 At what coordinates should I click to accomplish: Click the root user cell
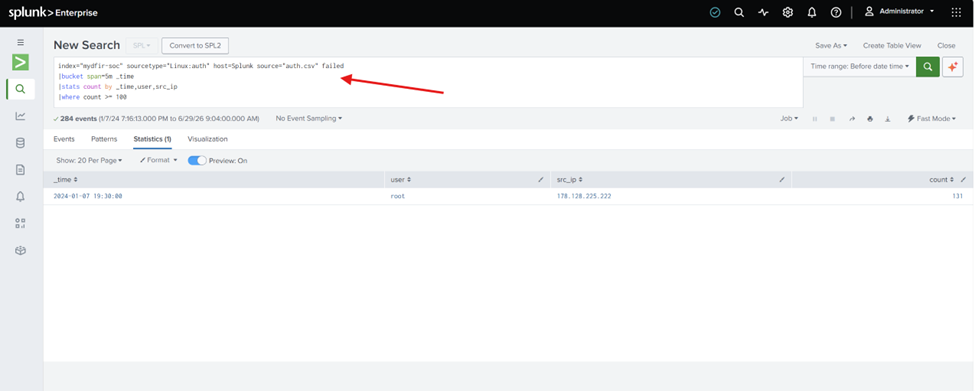click(397, 196)
